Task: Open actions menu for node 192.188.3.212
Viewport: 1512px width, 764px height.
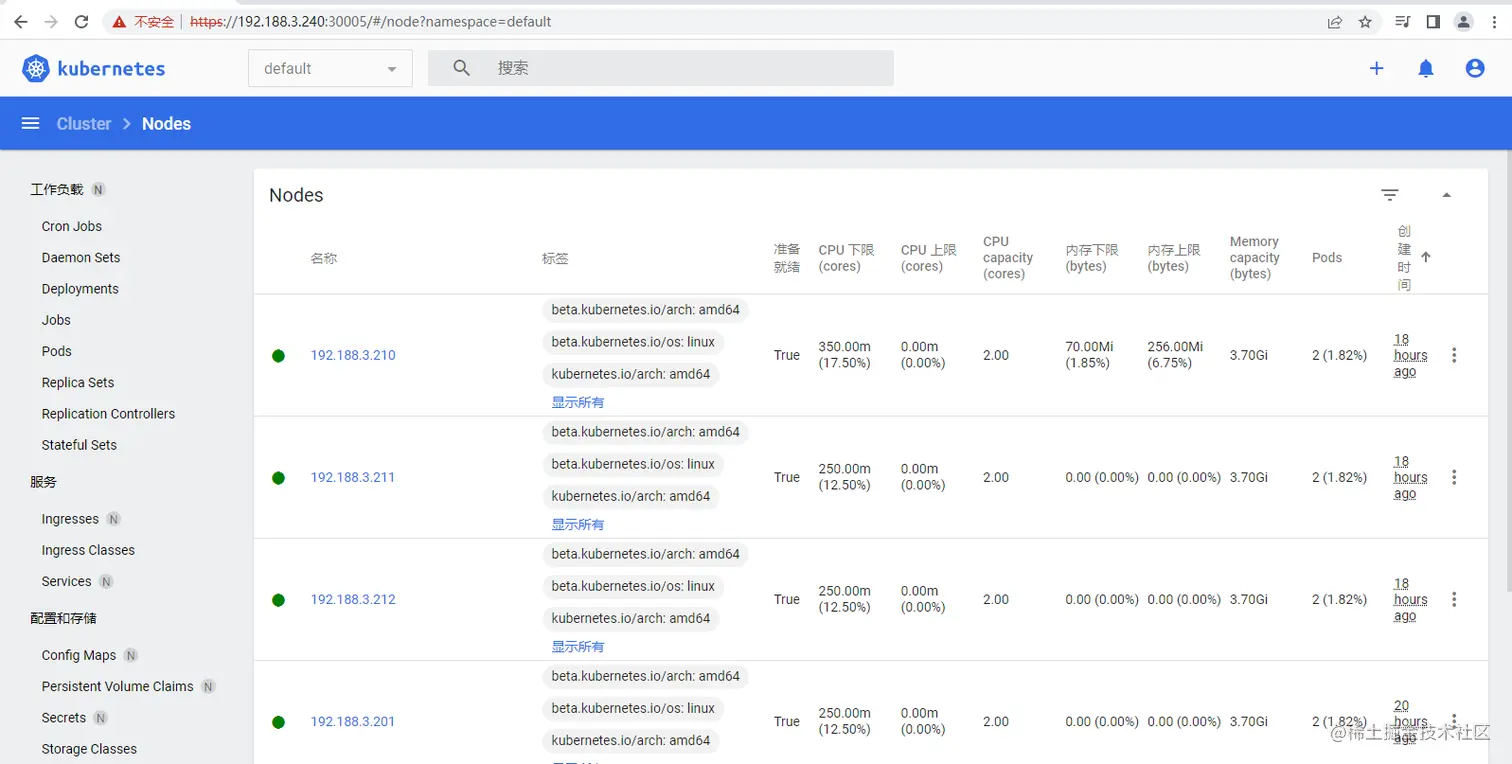Action: pos(1454,599)
